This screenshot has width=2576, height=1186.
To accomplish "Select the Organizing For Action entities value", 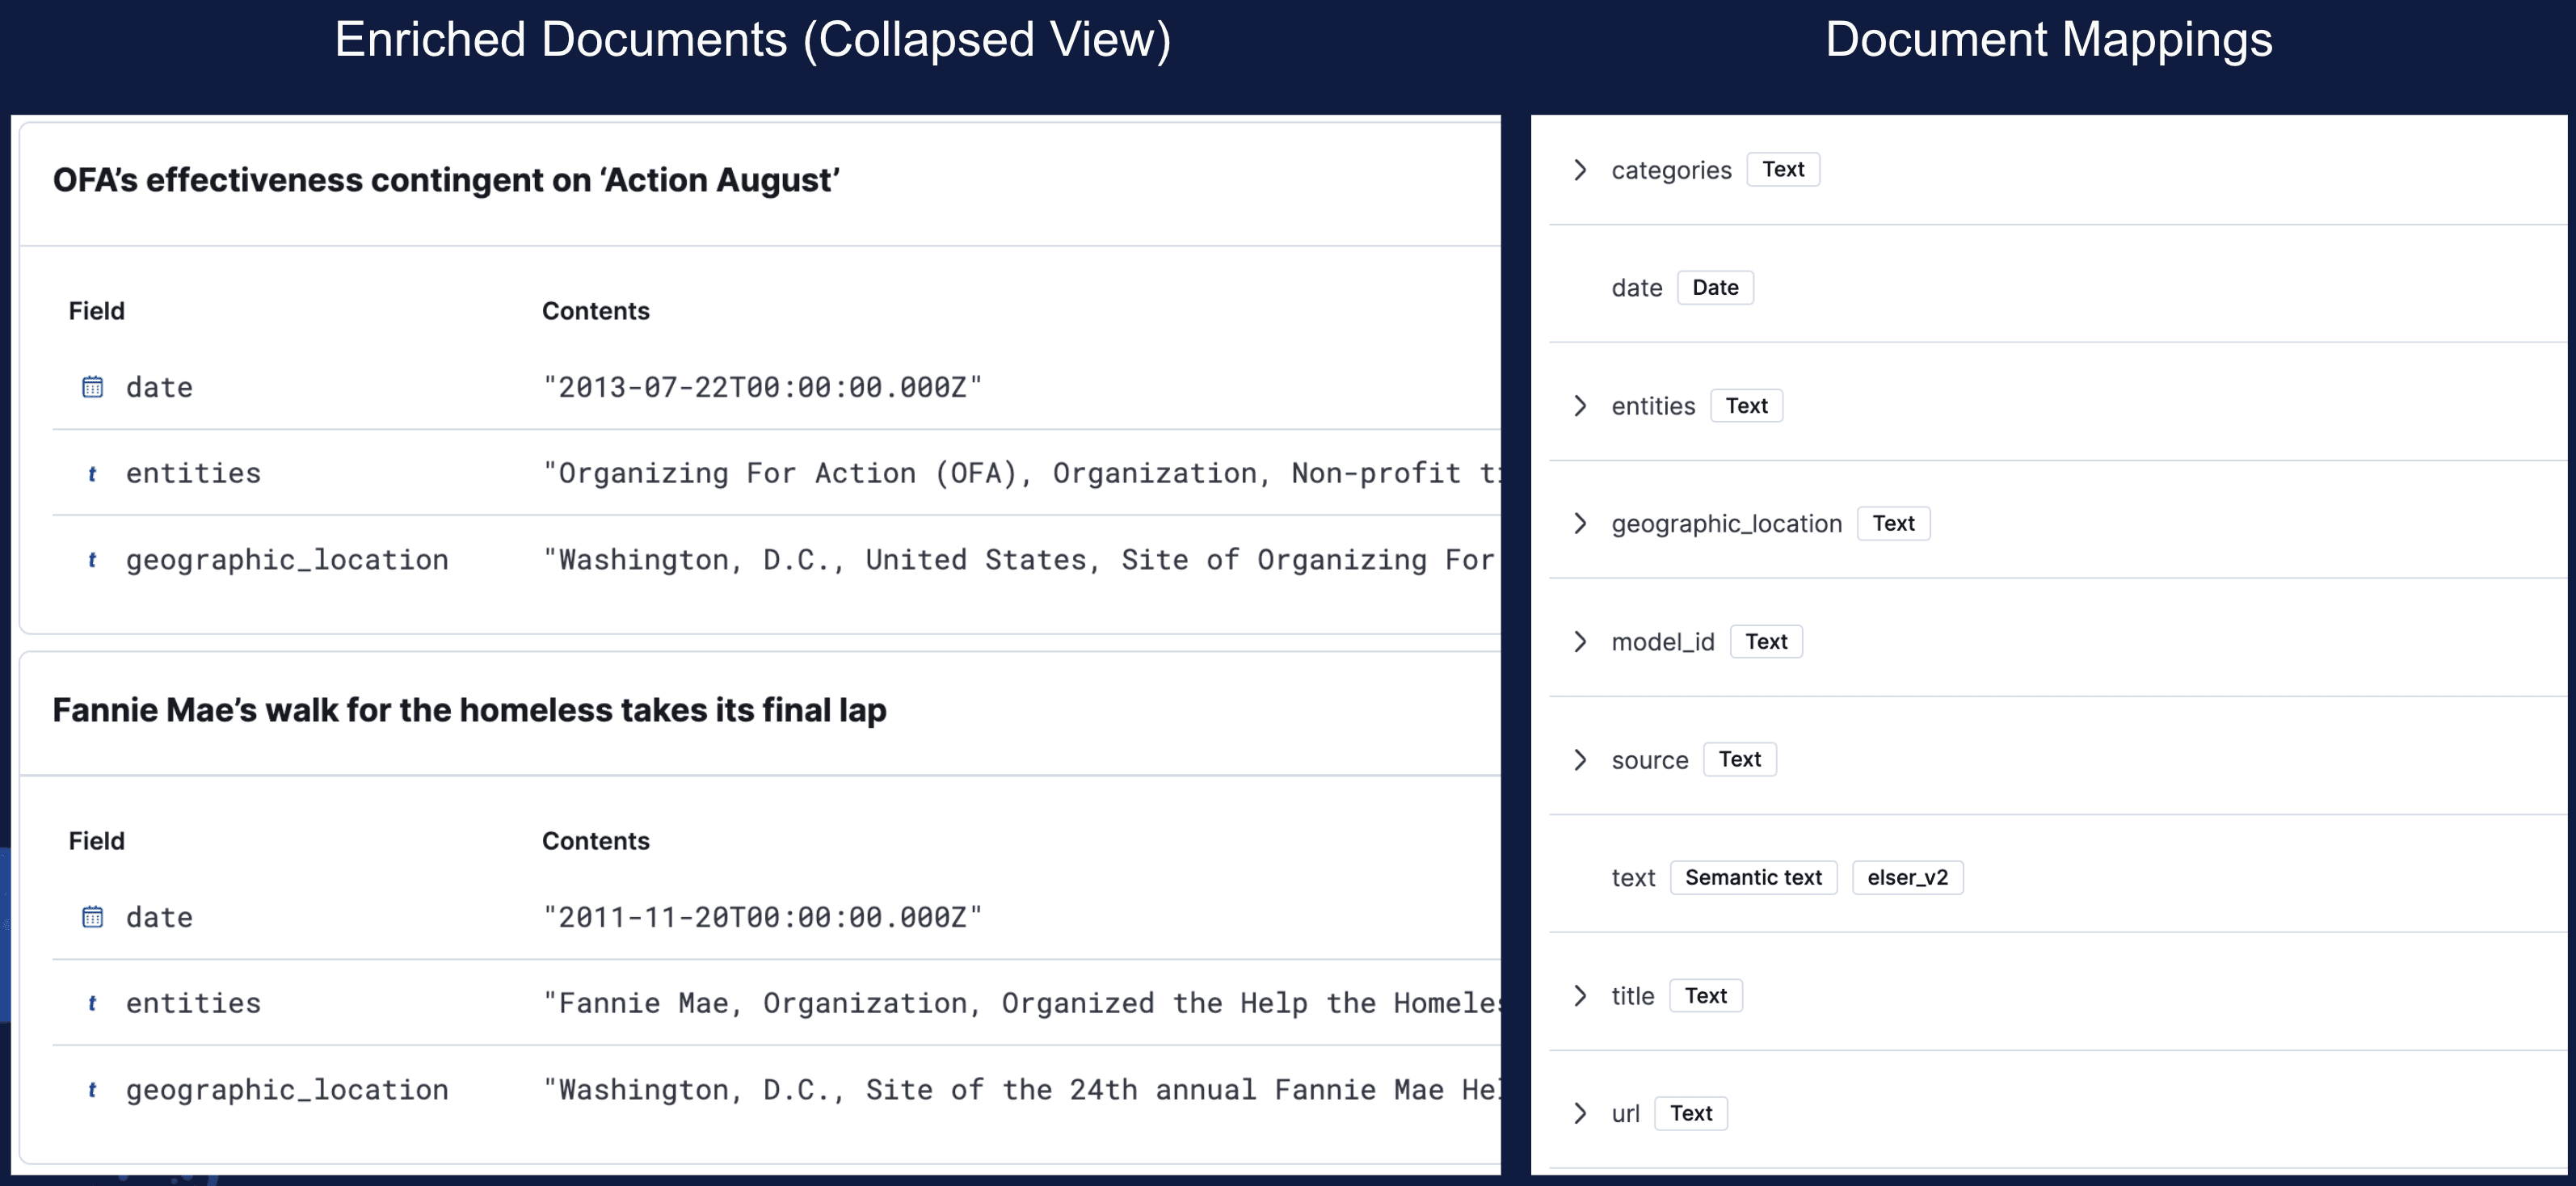I will (1020, 474).
